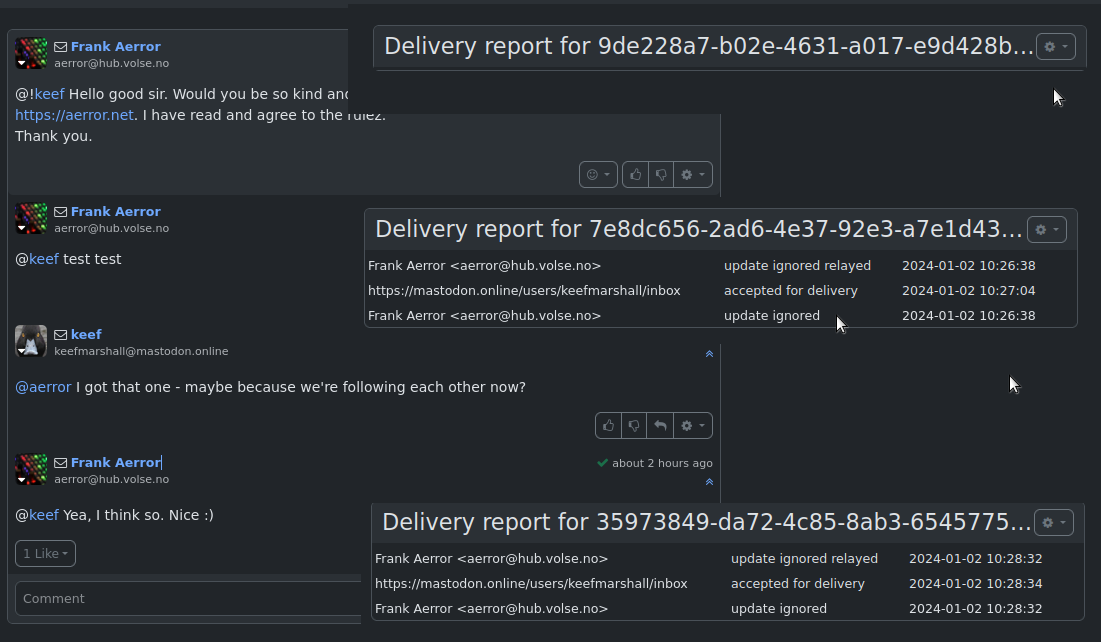Like Frank Aerror's first post with thumbs-up
Viewport: 1101px width, 642px height.
[635, 175]
